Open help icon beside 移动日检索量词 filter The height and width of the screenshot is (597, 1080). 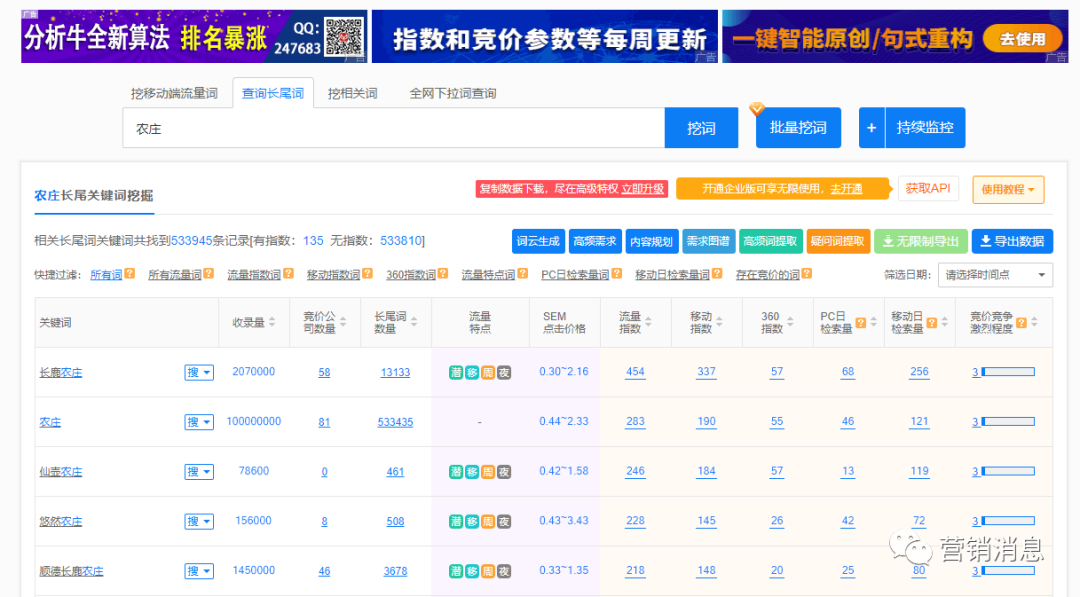click(717, 273)
